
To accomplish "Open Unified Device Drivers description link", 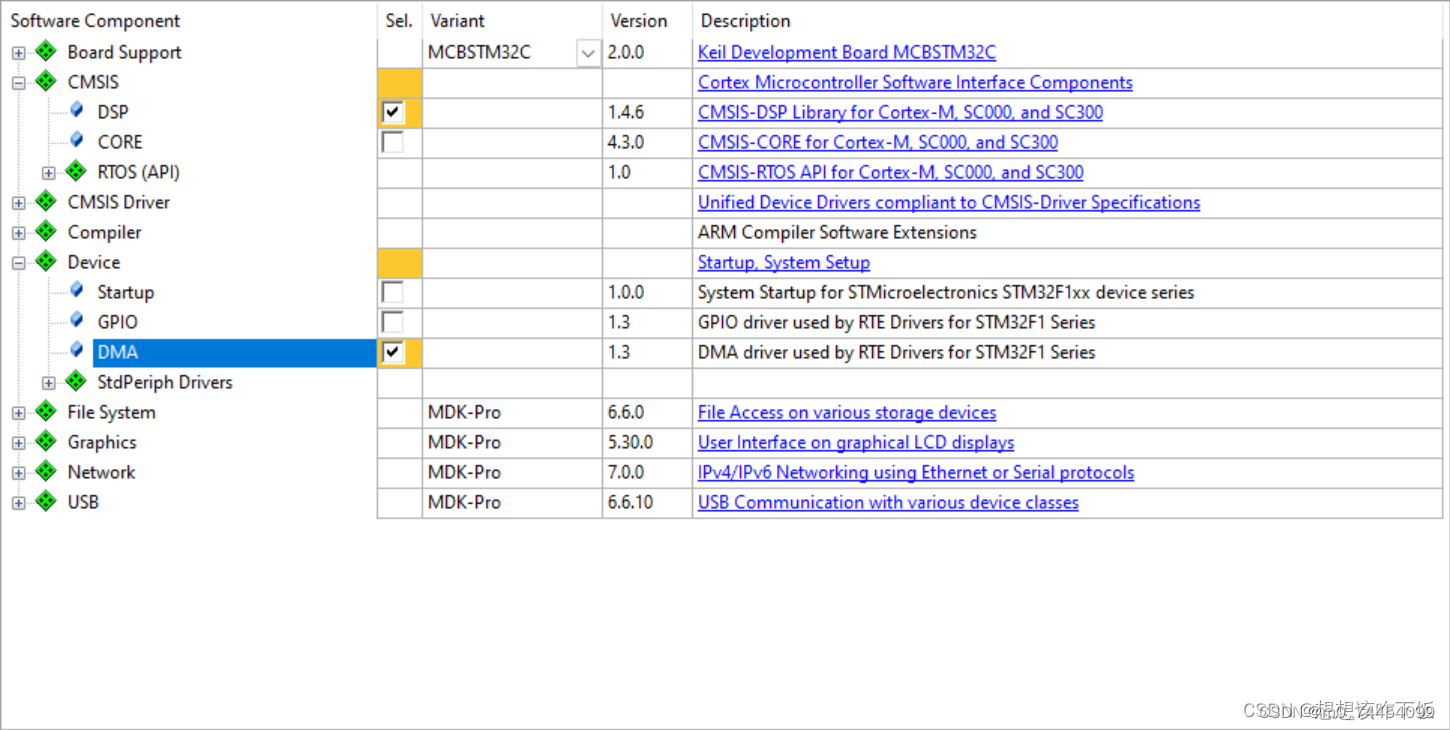I will coord(949,202).
